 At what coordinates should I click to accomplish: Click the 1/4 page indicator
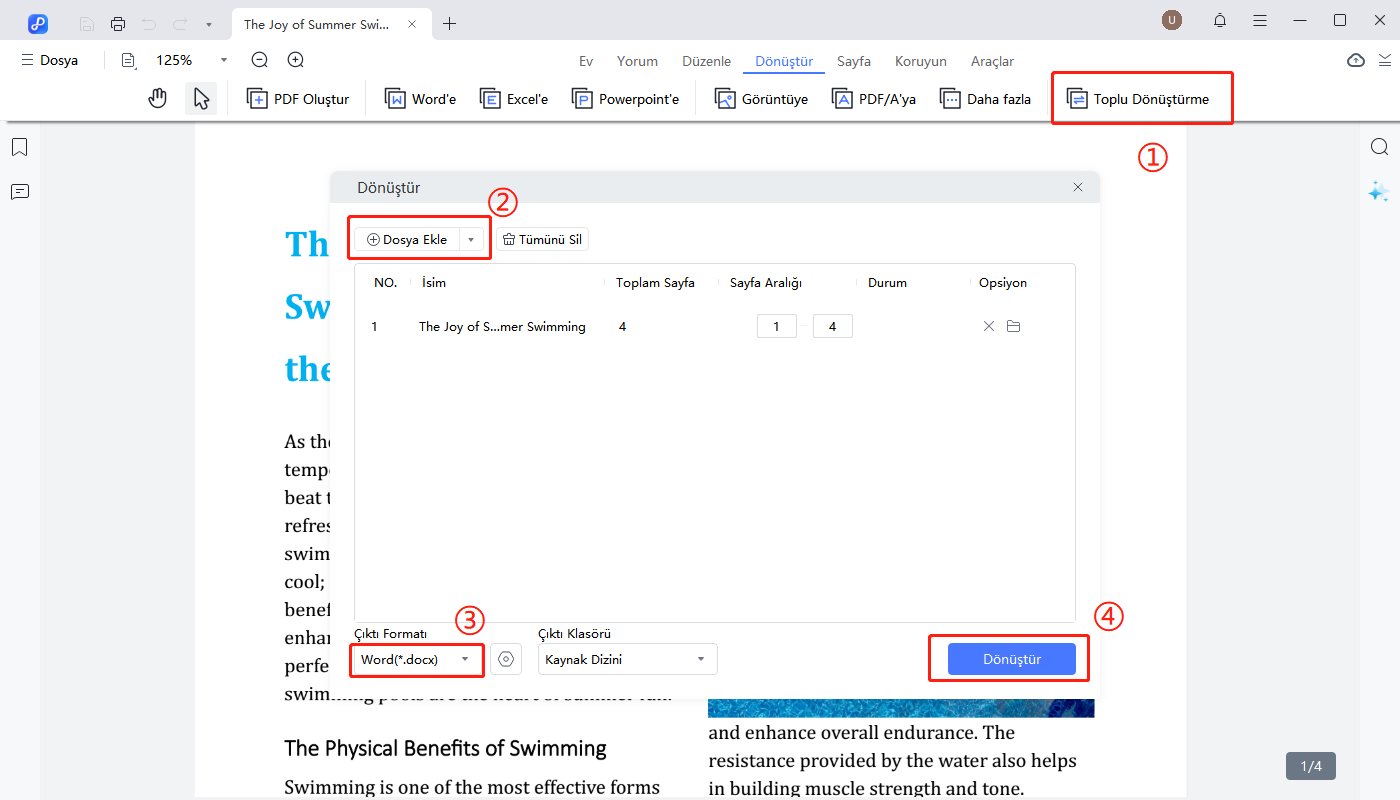(1311, 766)
